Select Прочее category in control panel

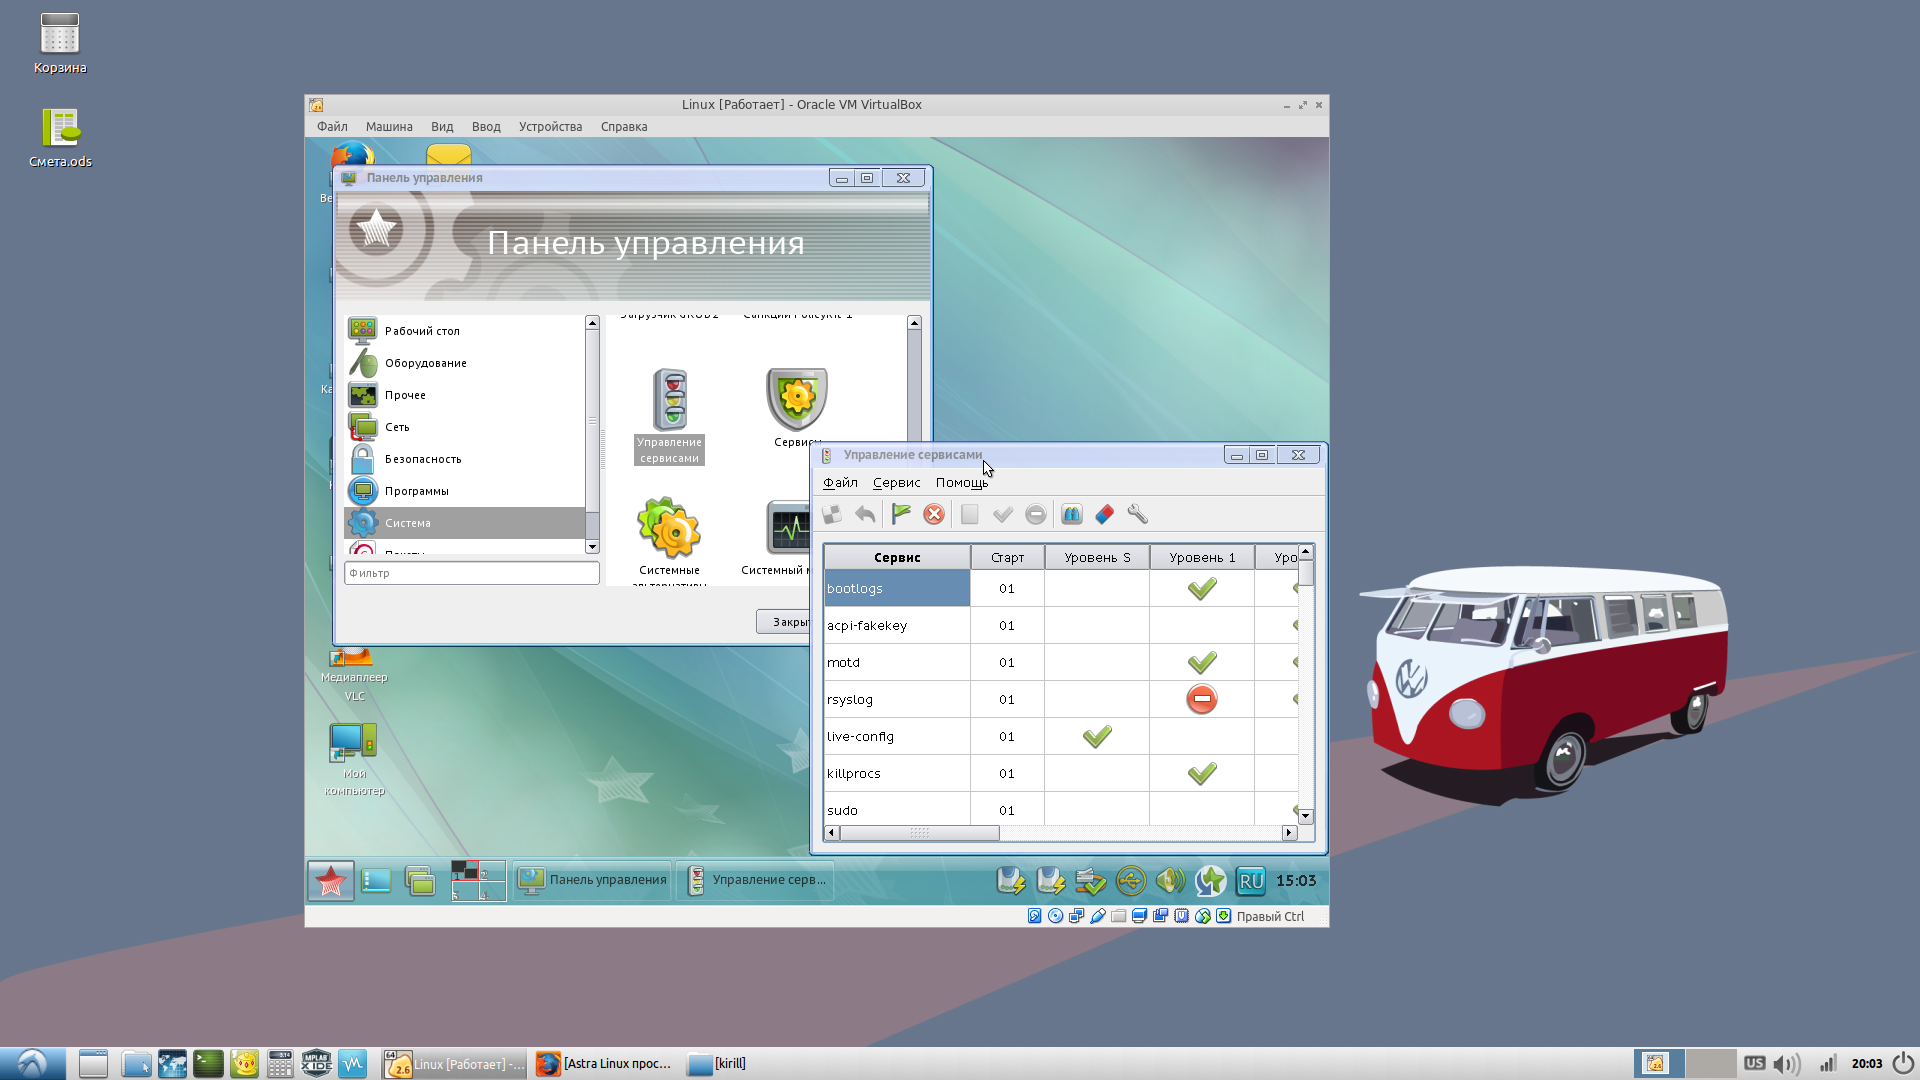pos(465,395)
